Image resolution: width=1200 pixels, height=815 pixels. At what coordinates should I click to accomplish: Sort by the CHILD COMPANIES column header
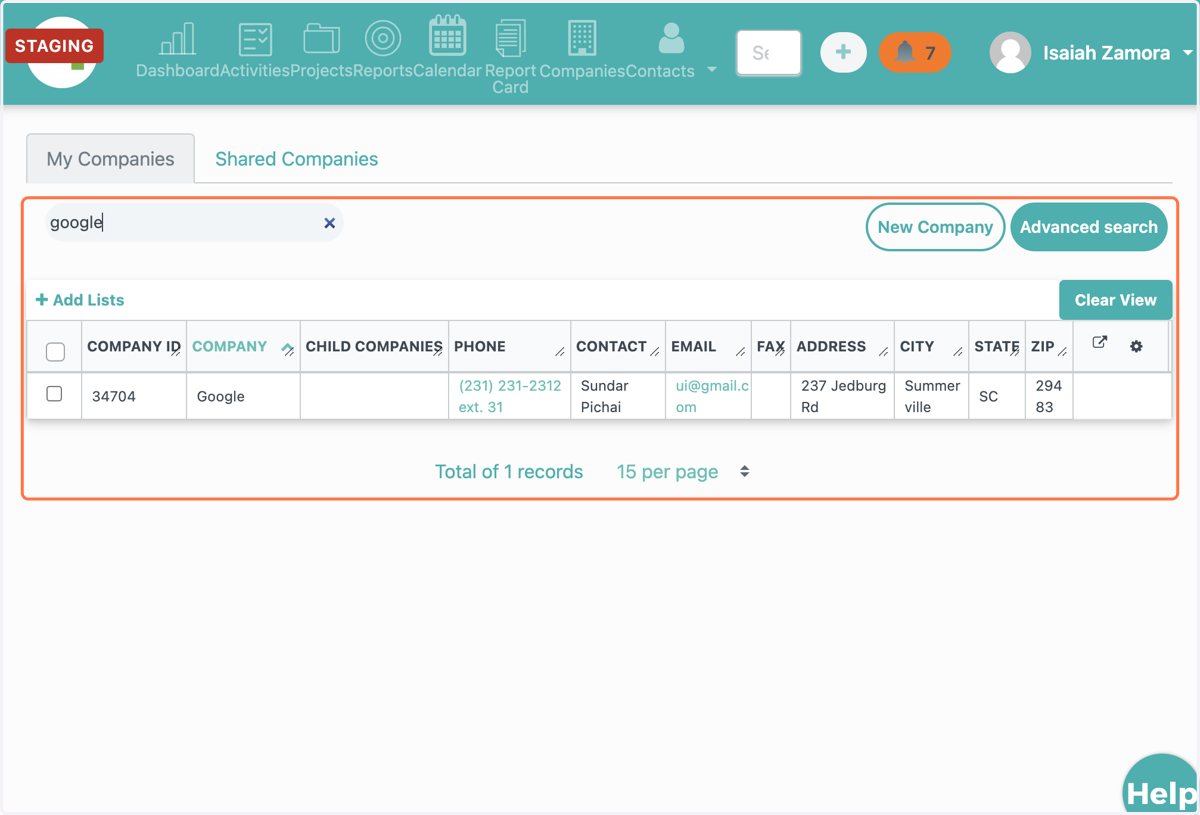click(374, 346)
